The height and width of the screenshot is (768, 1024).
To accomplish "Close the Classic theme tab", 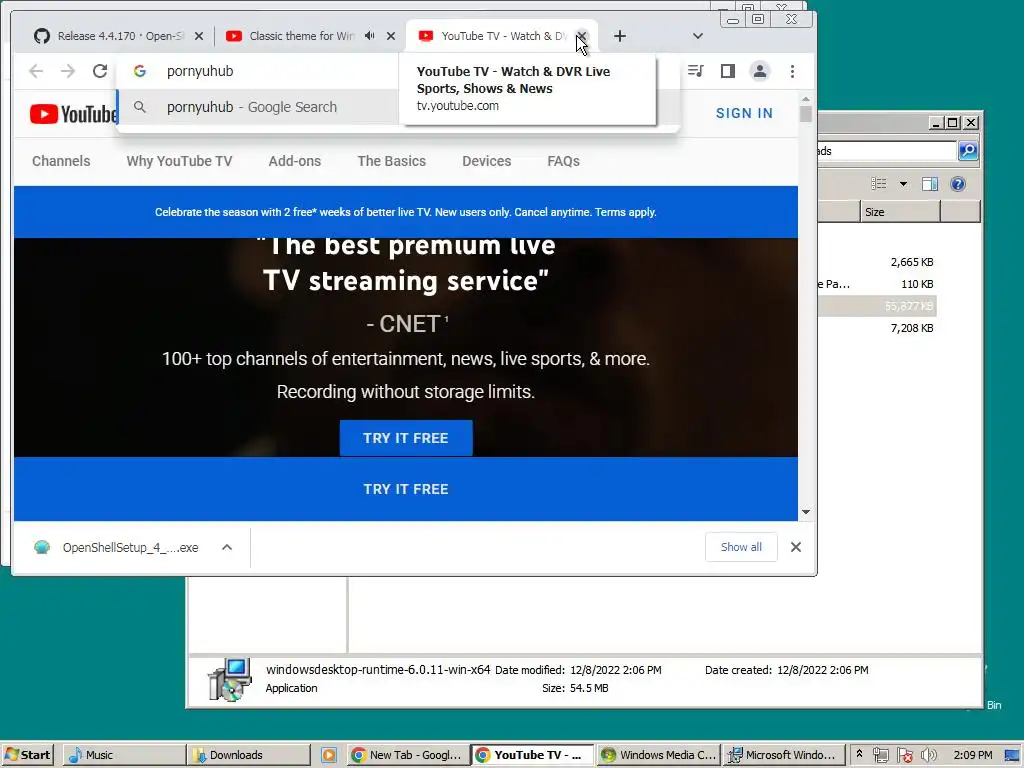I will (391, 36).
